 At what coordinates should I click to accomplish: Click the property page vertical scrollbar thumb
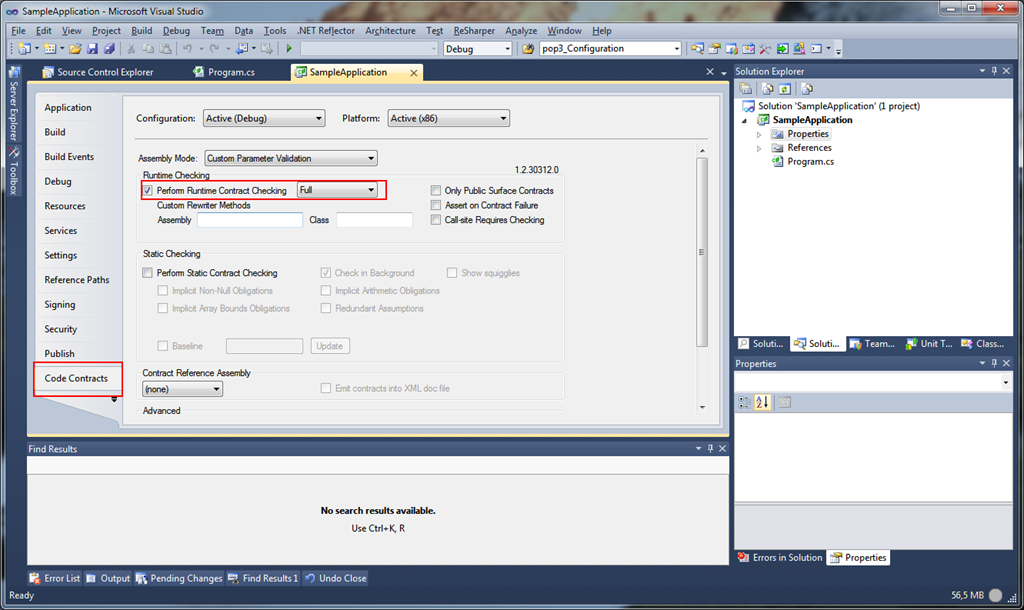coord(702,251)
